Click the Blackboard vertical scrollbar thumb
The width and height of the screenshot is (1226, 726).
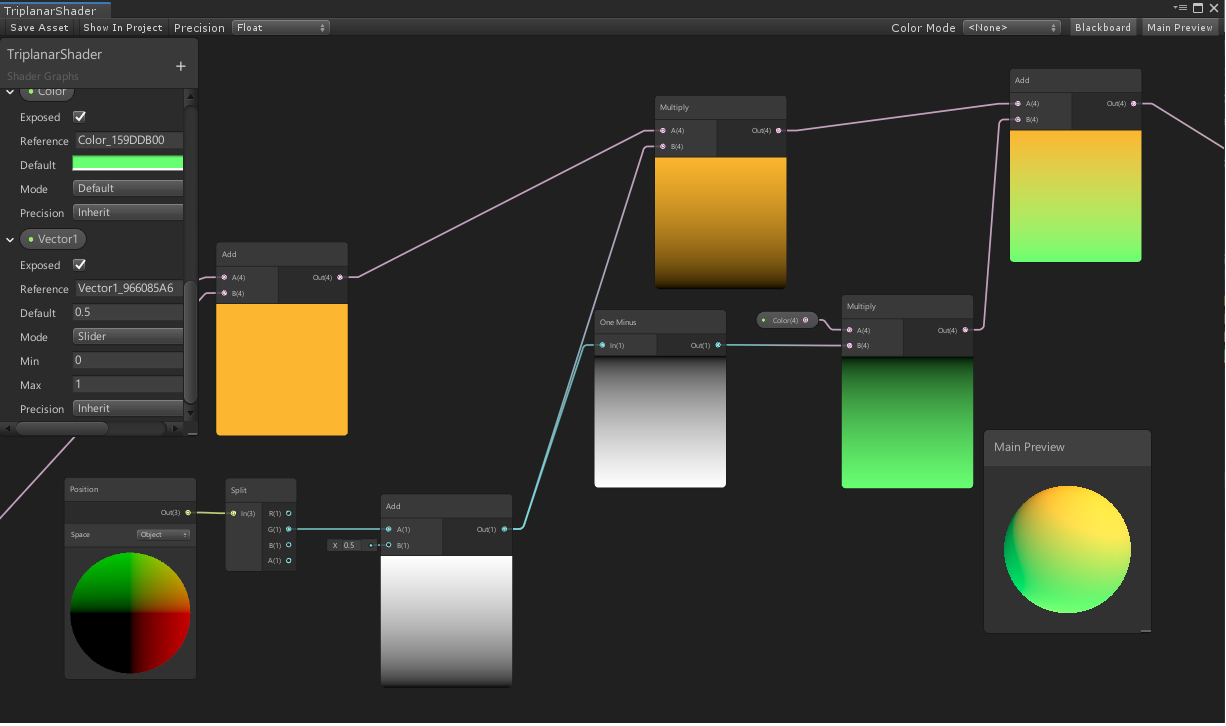click(191, 341)
